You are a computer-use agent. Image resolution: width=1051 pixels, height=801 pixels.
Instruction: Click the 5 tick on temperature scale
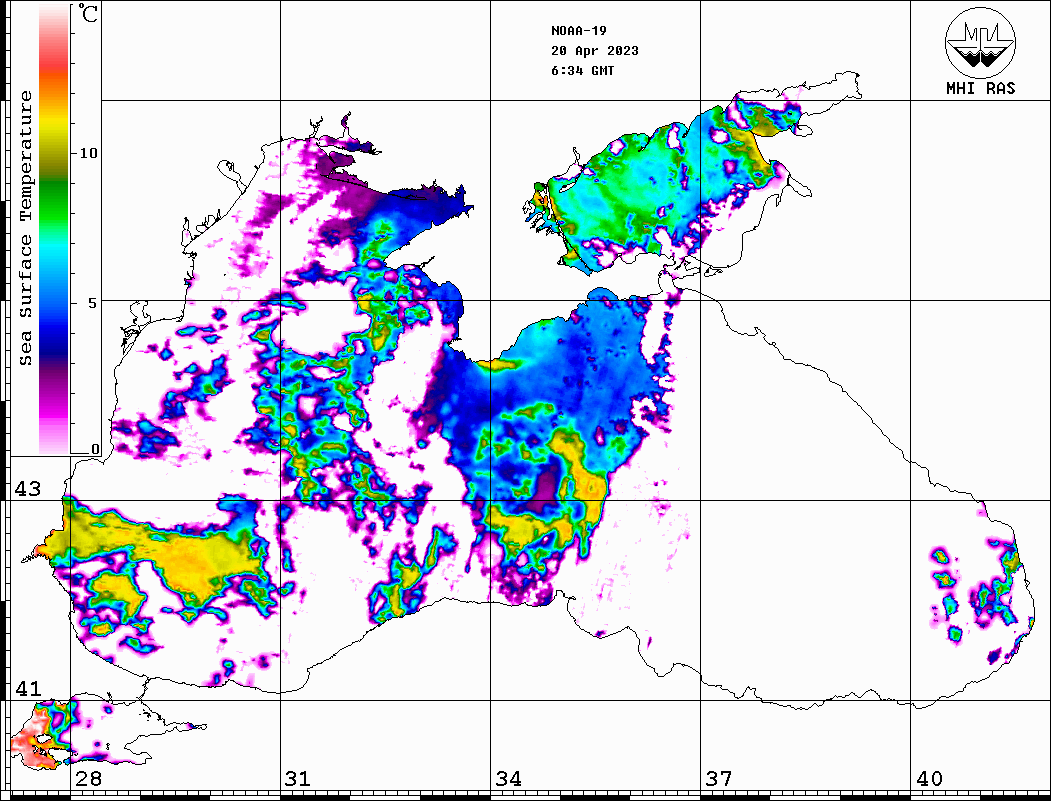93,303
